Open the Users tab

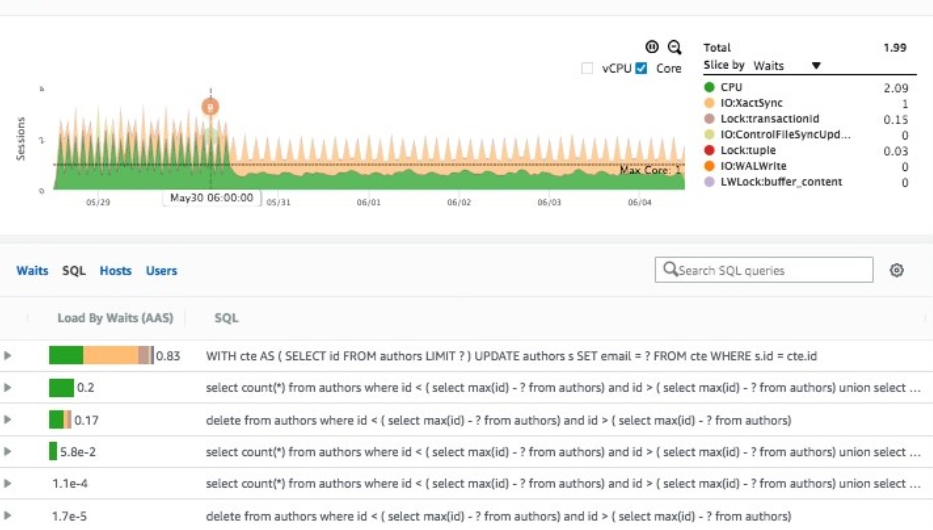click(161, 271)
